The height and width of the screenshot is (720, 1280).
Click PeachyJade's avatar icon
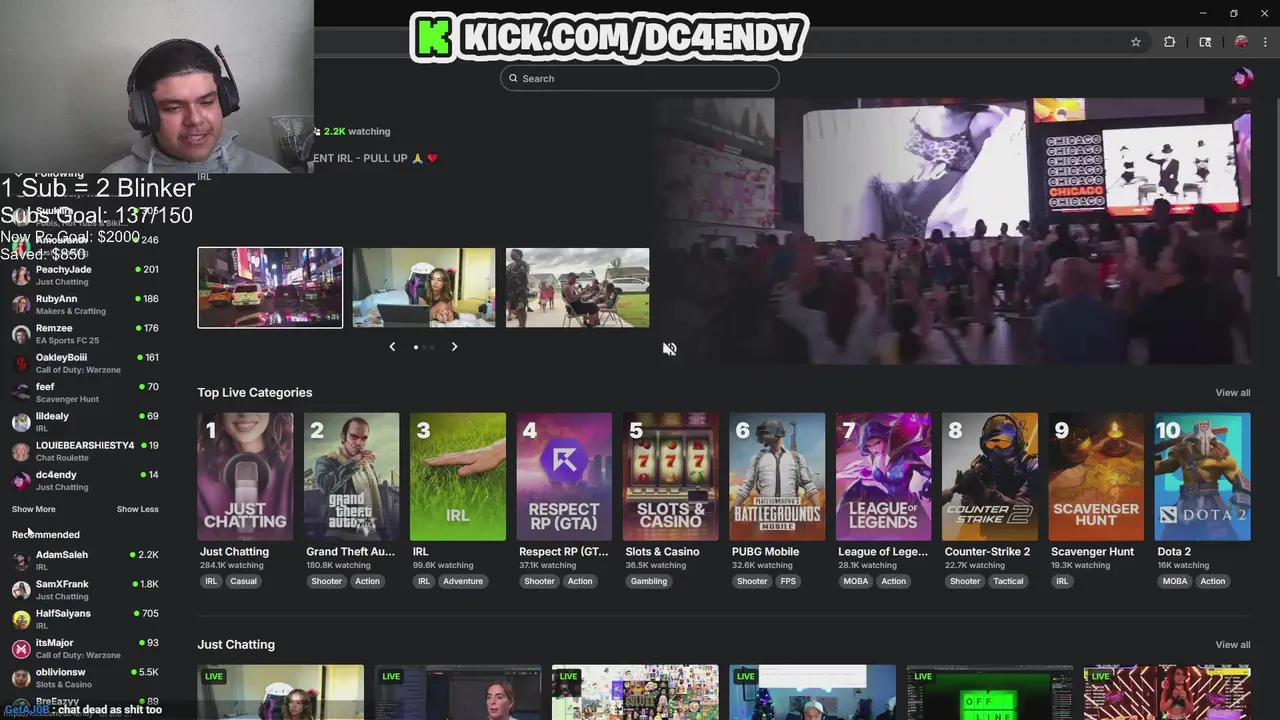tap(21, 275)
